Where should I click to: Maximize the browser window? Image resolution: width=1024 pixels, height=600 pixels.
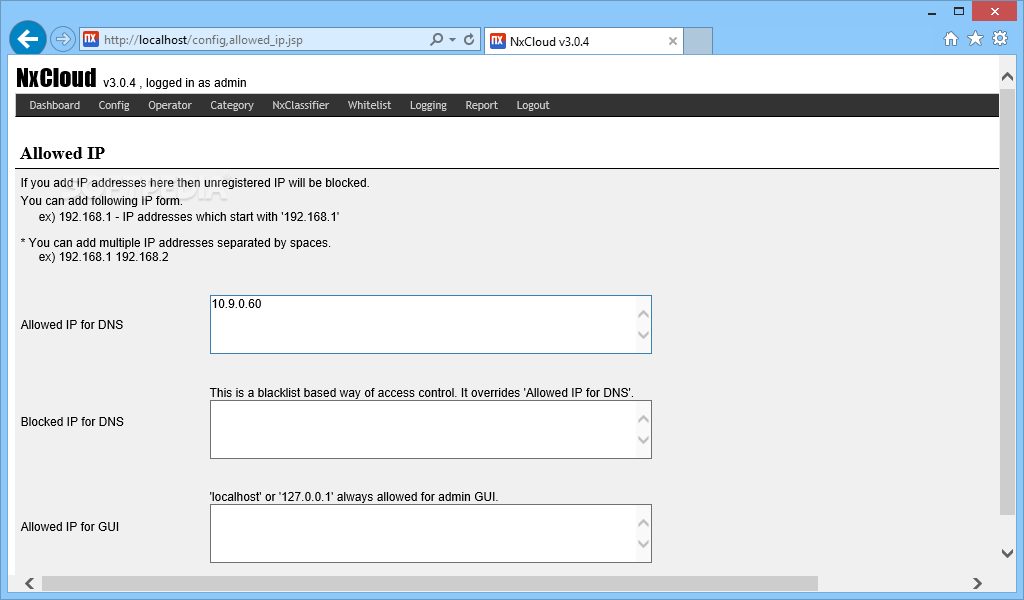959,11
